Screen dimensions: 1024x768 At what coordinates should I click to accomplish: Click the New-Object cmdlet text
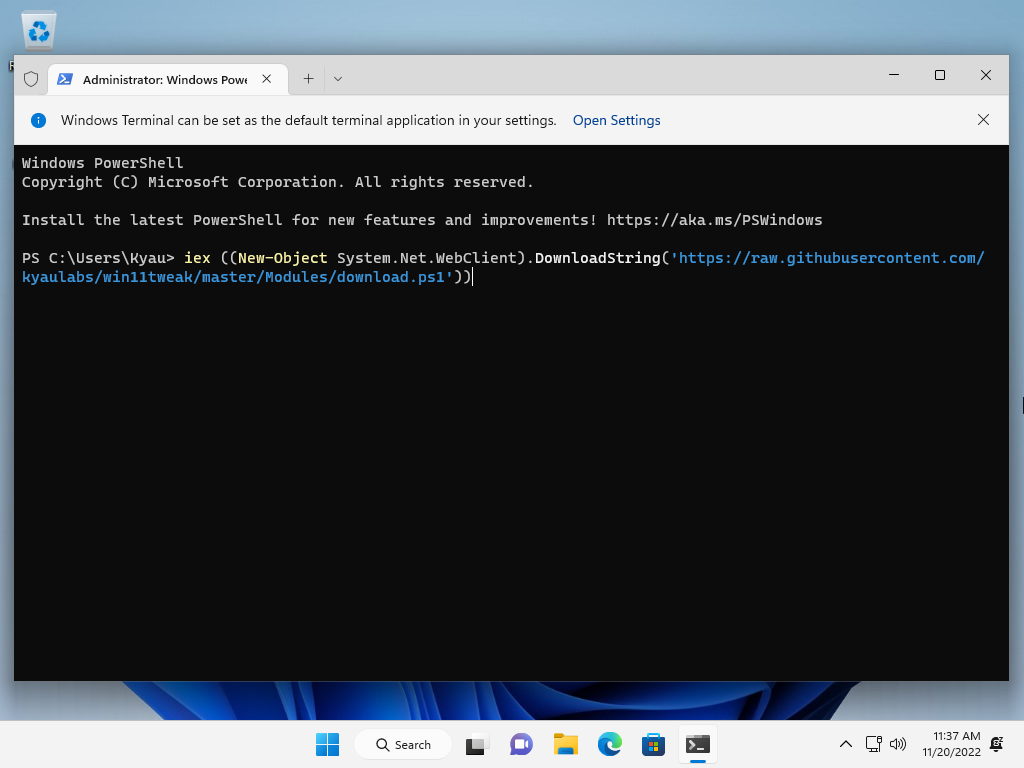pyautogui.click(x=282, y=258)
